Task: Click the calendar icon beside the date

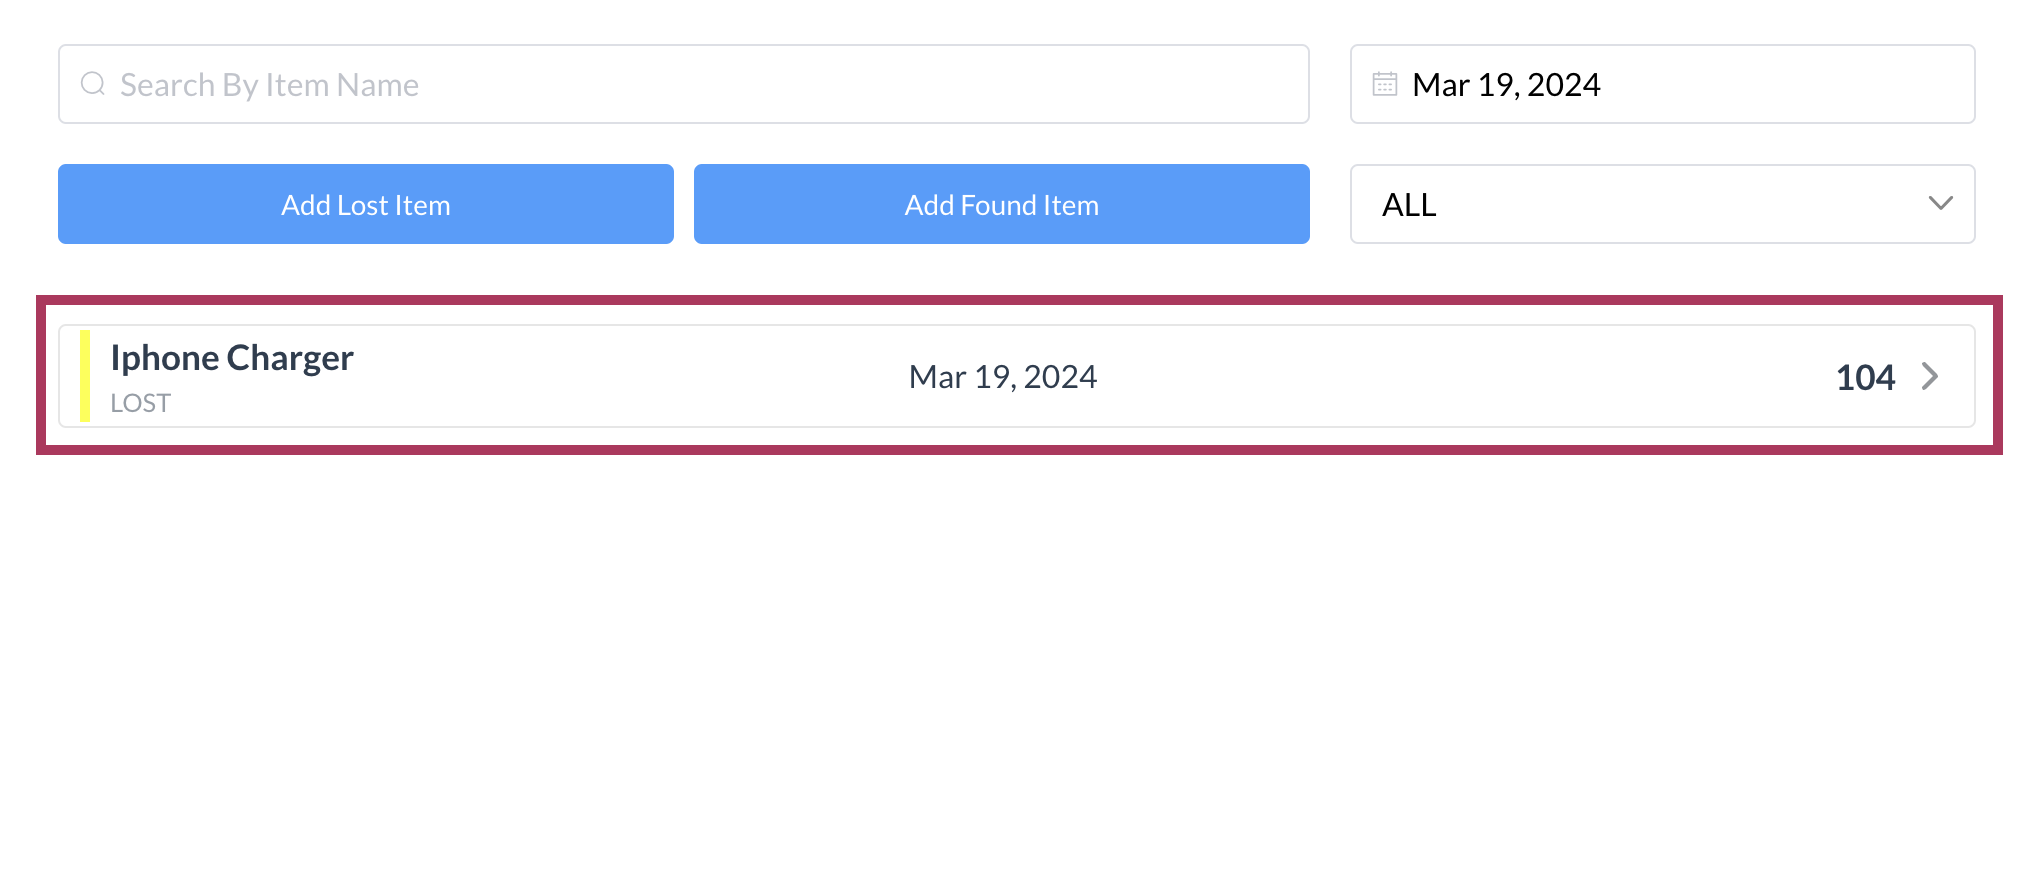Action: pos(1384,84)
